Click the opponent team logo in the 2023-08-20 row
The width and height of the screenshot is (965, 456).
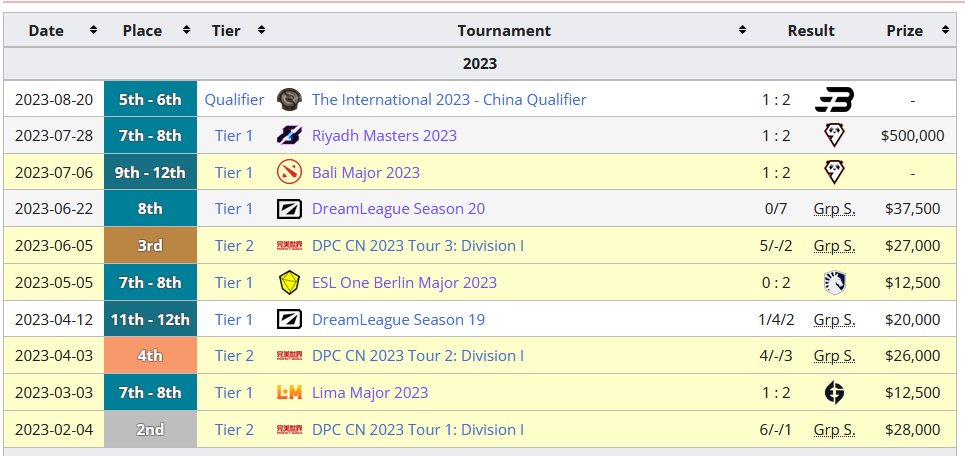coord(834,99)
